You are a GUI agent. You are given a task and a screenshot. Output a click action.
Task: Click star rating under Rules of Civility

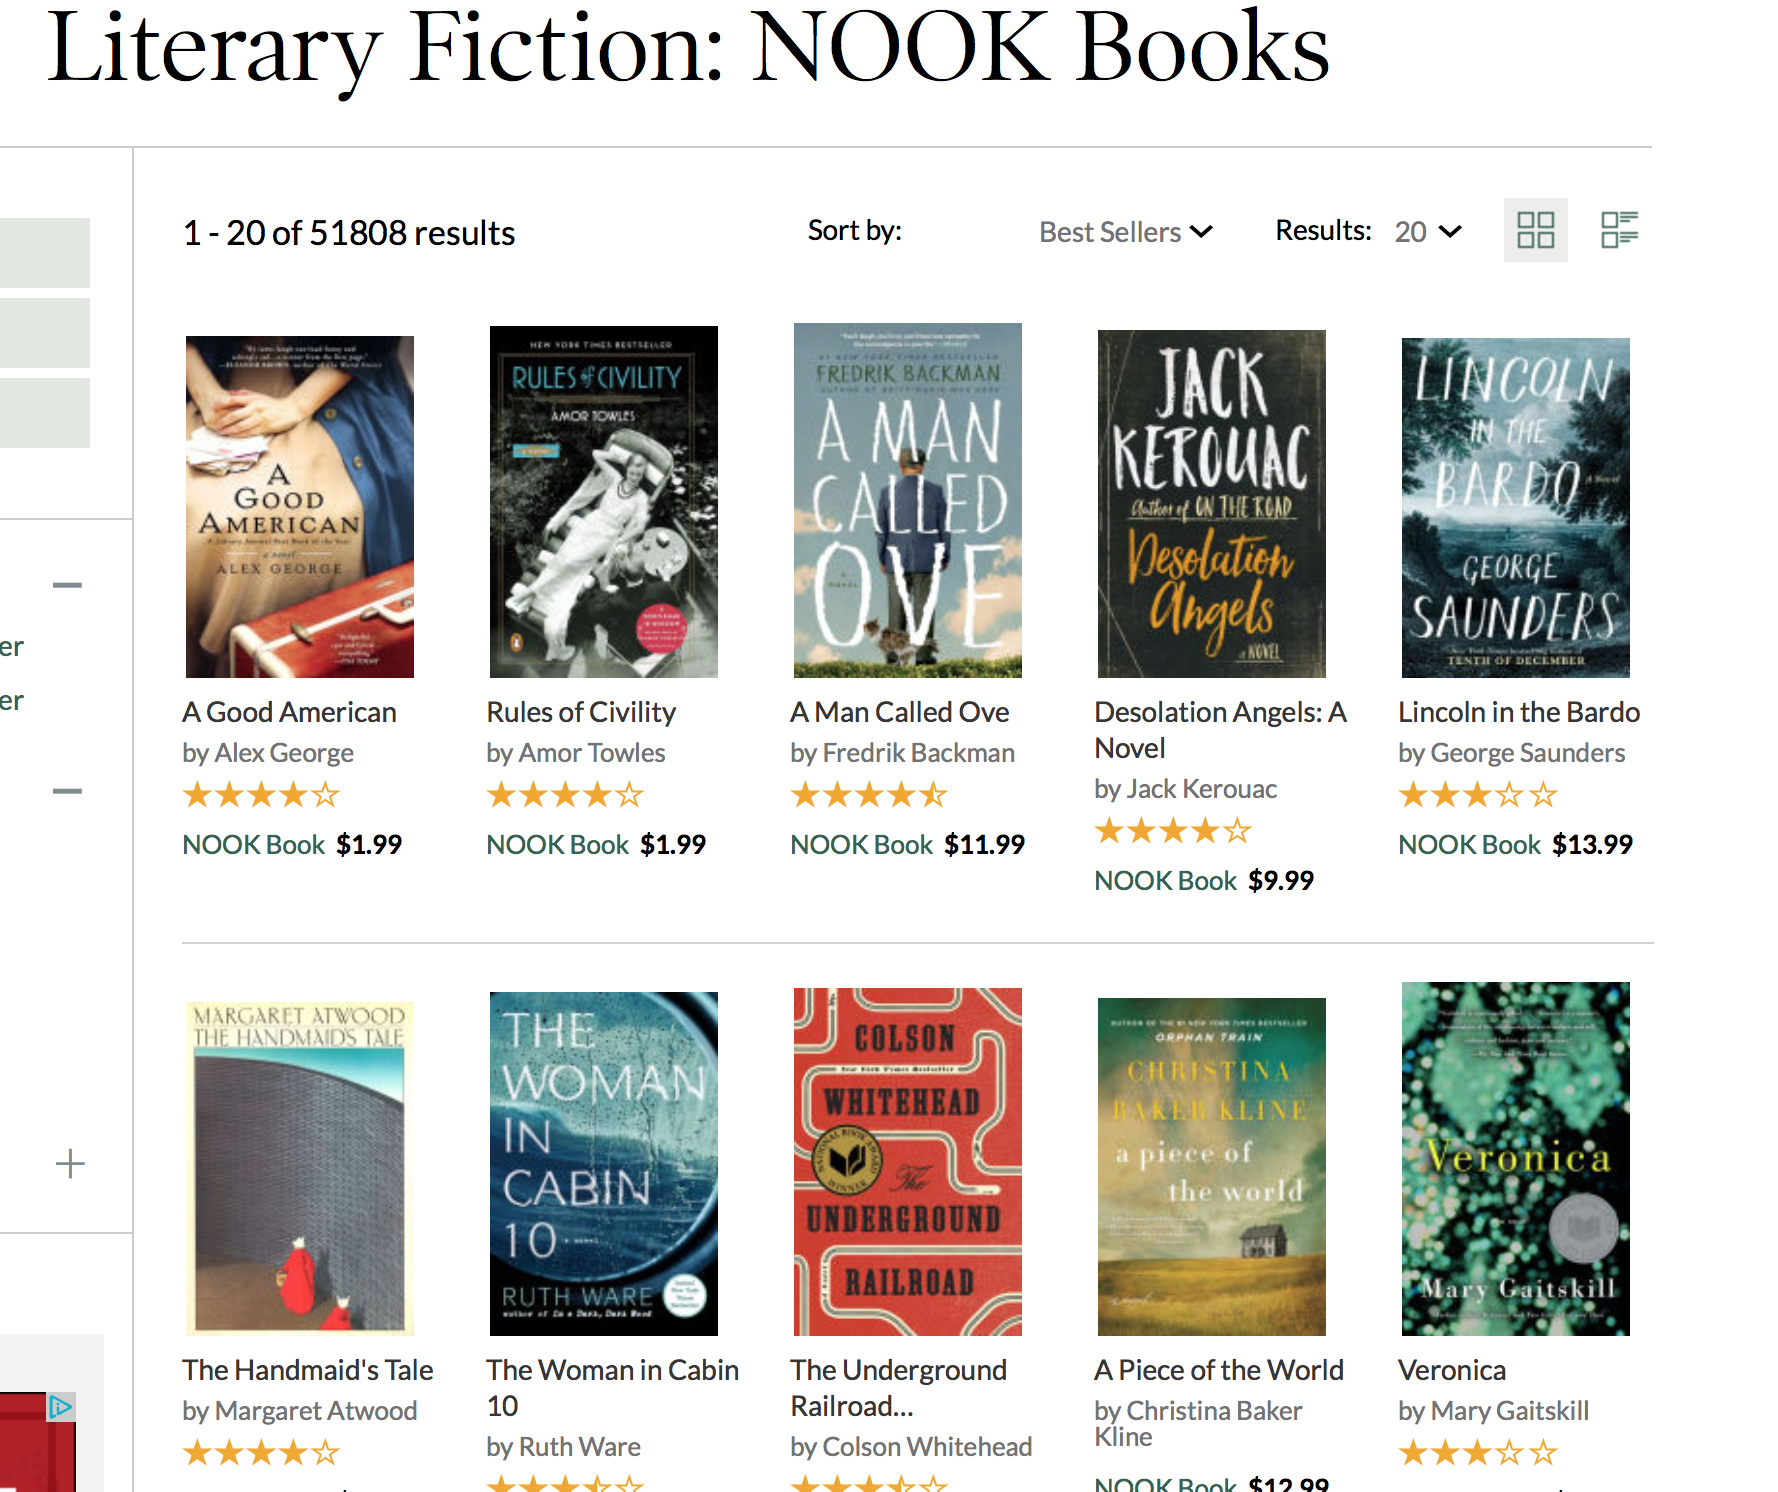click(565, 796)
